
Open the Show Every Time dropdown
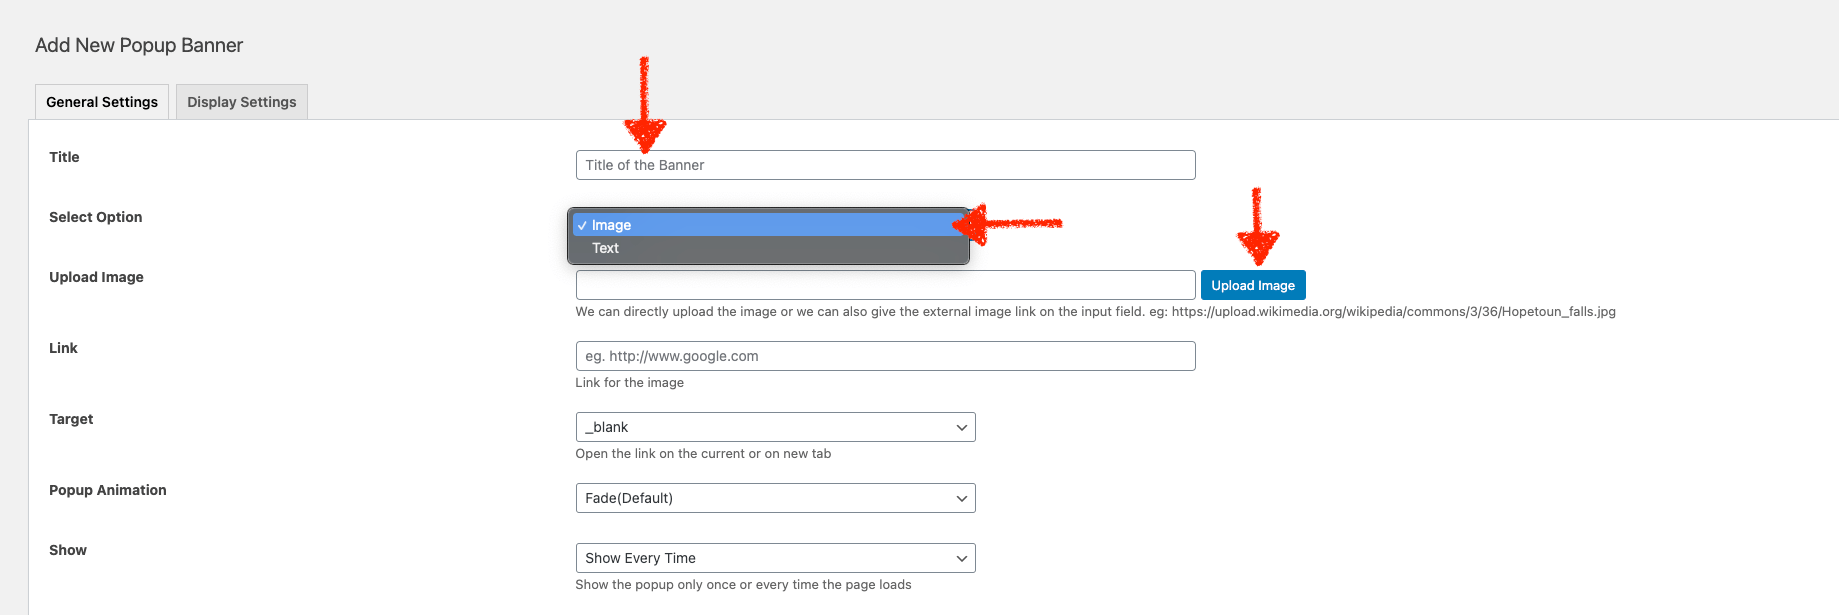click(775, 558)
